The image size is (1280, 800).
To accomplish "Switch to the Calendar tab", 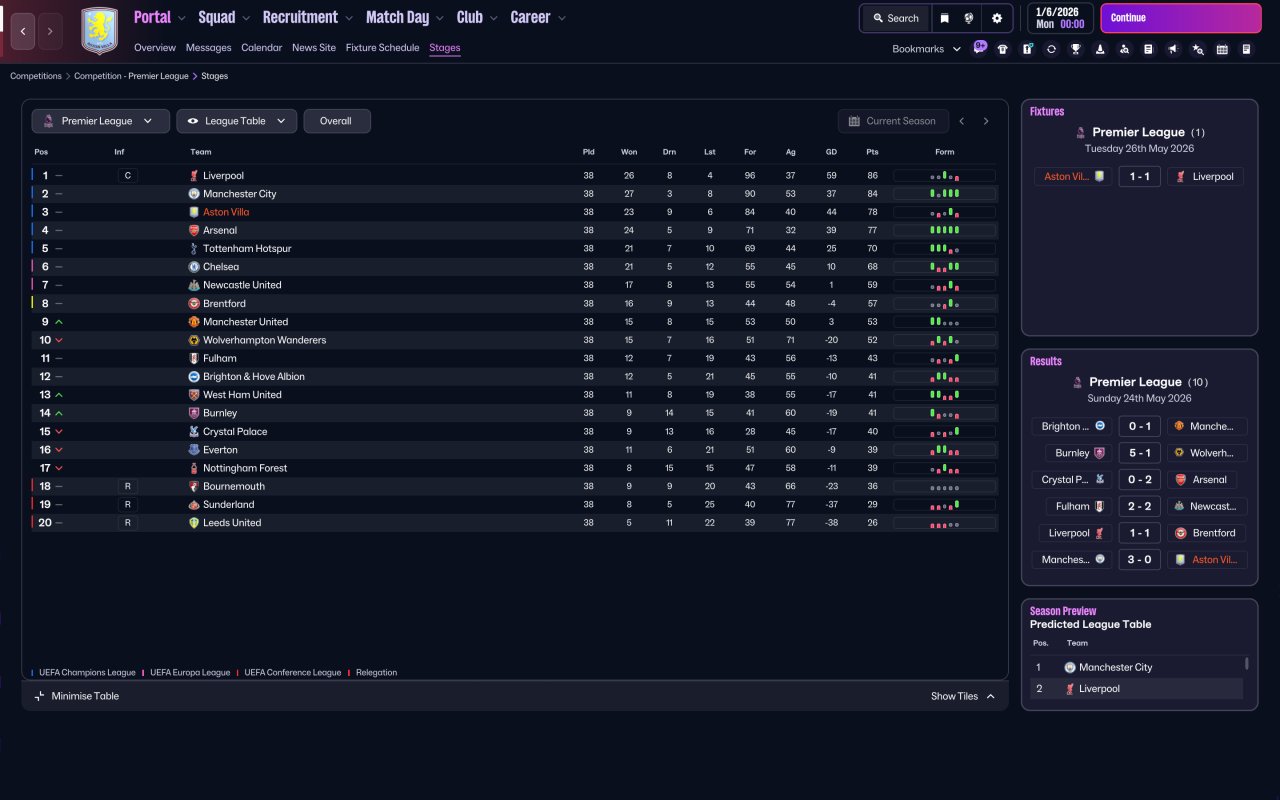I will pyautogui.click(x=262, y=48).
